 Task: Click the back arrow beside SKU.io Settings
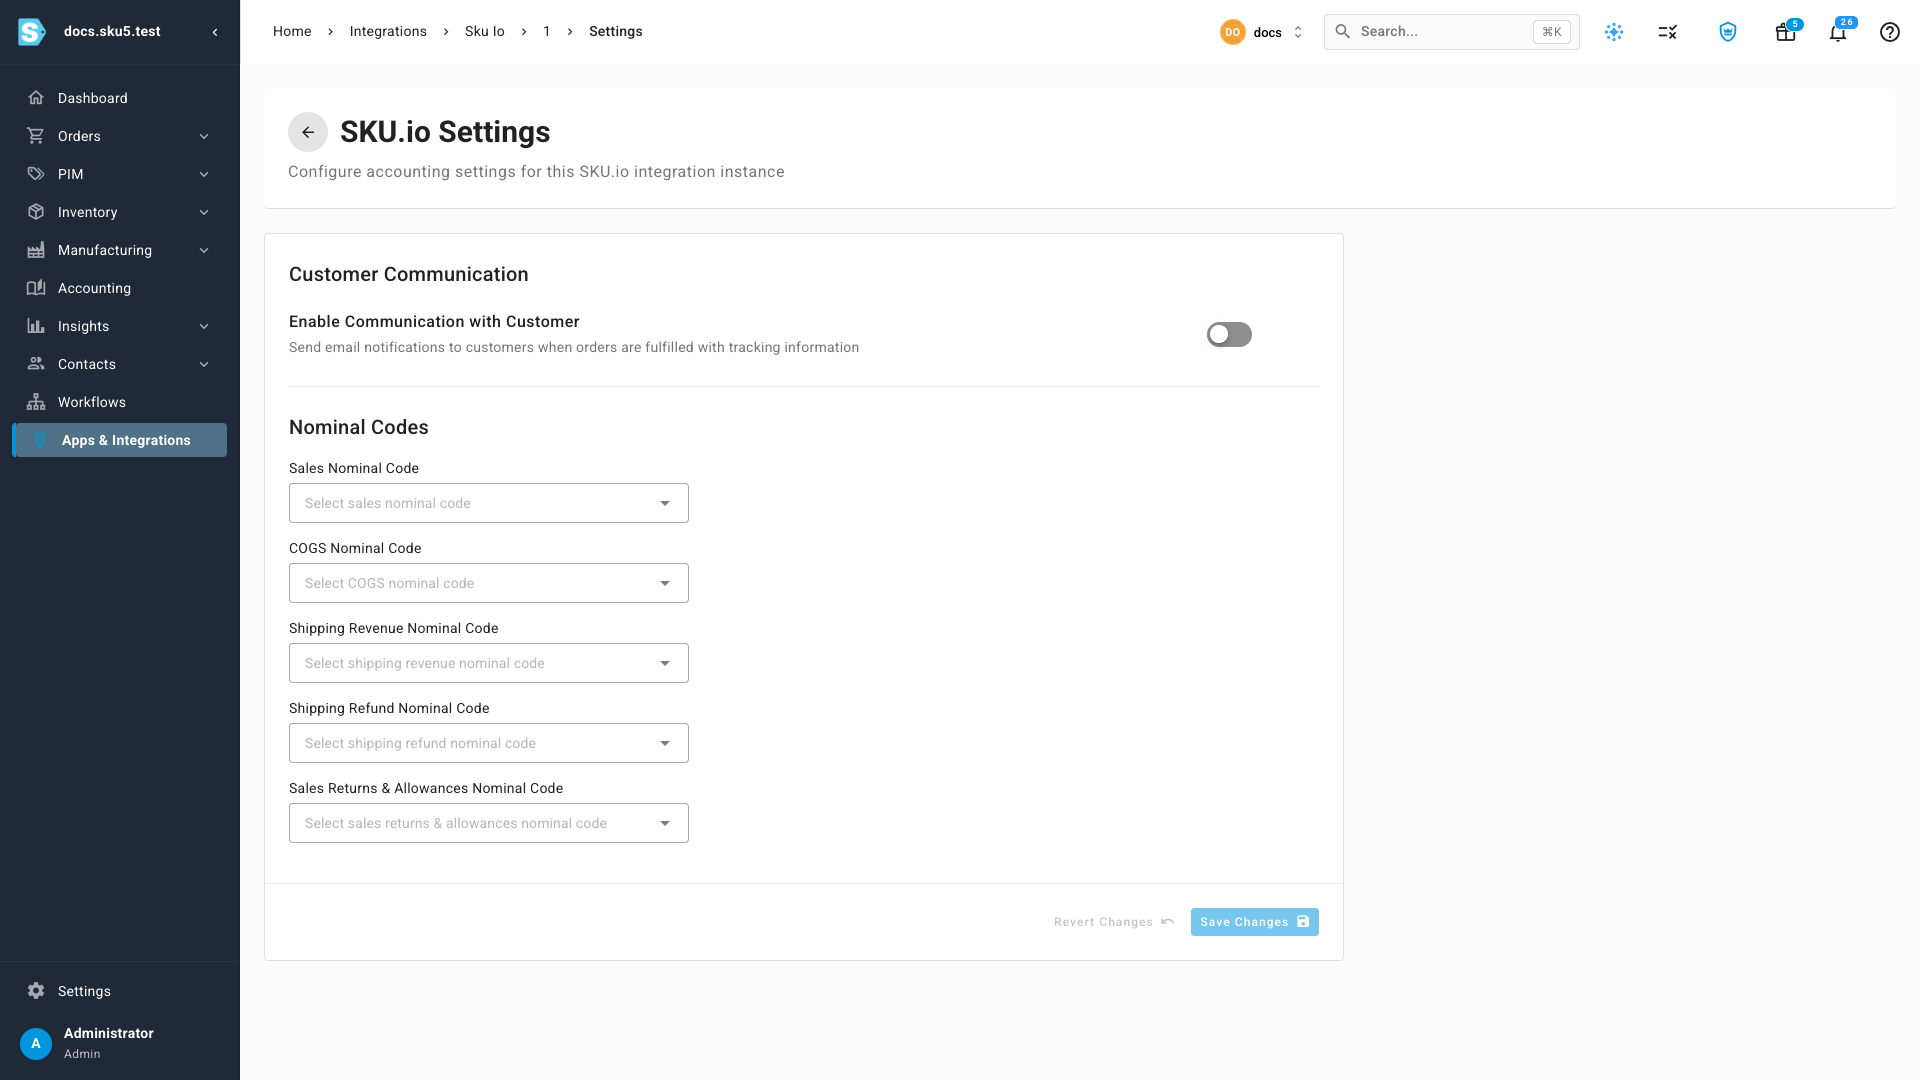click(x=308, y=132)
